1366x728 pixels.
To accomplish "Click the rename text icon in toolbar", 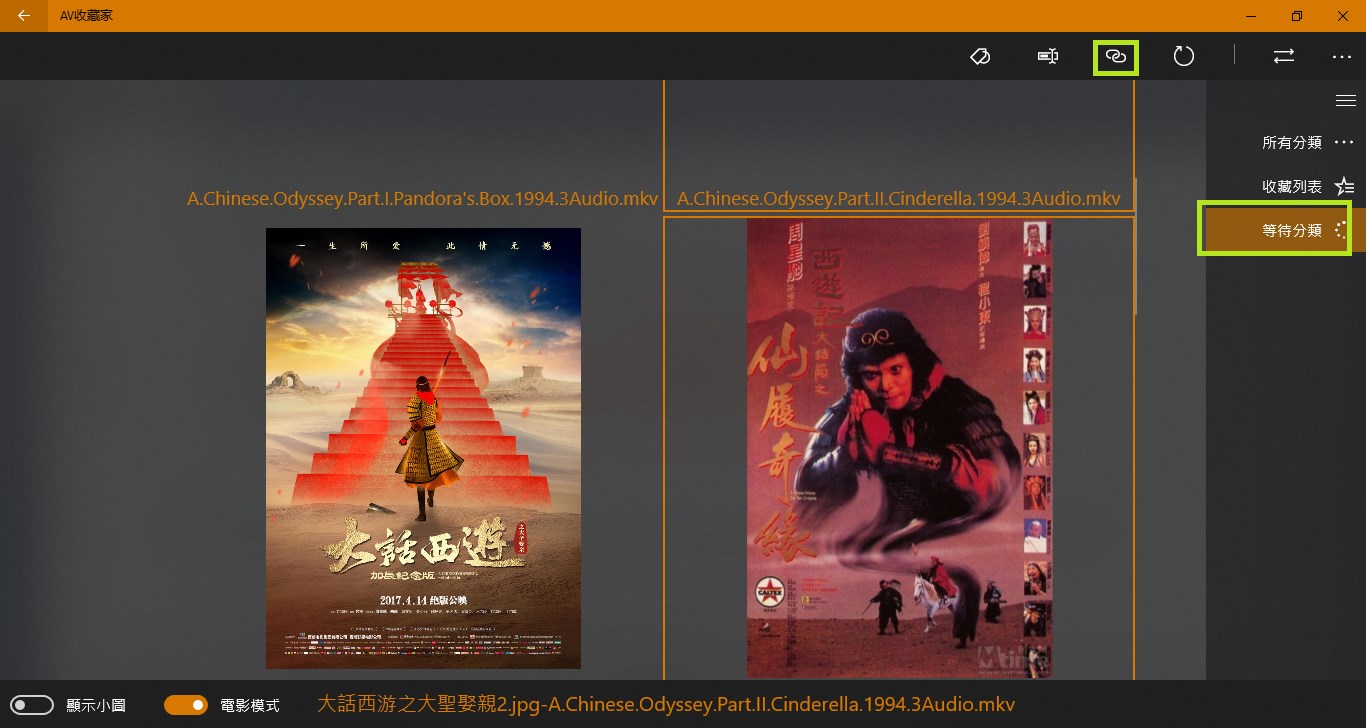I will [1047, 57].
